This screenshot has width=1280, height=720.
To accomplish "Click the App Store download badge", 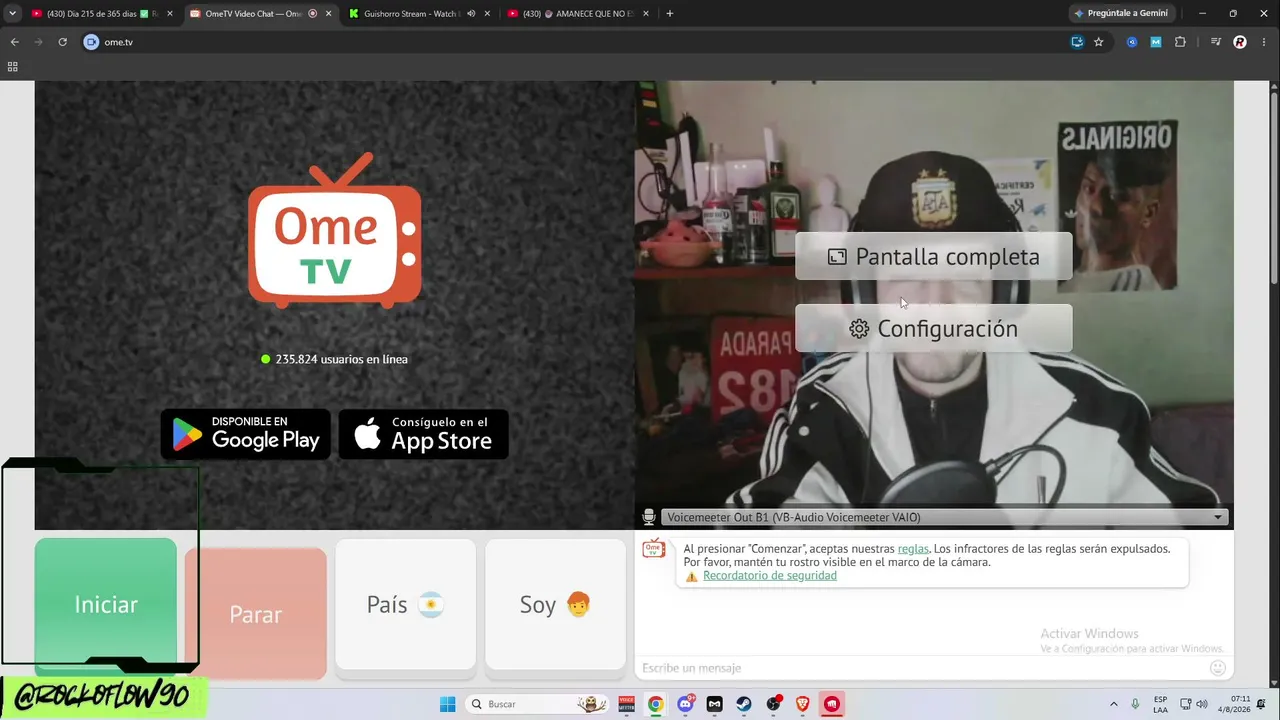I will pyautogui.click(x=424, y=434).
